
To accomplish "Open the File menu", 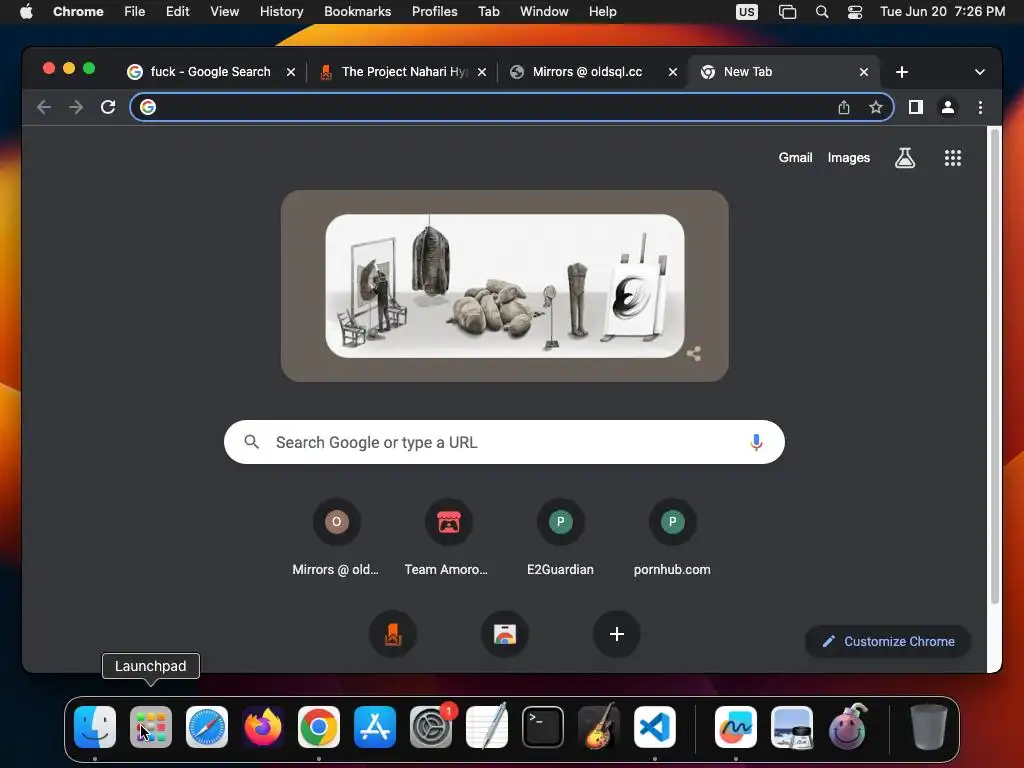I will click(135, 12).
